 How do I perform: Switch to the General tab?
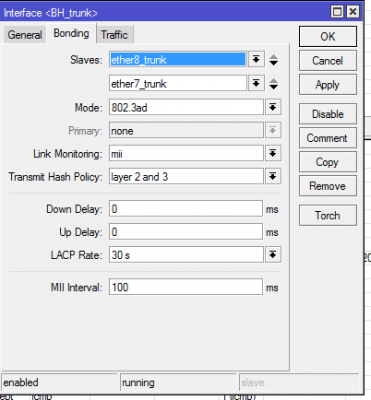click(x=25, y=35)
